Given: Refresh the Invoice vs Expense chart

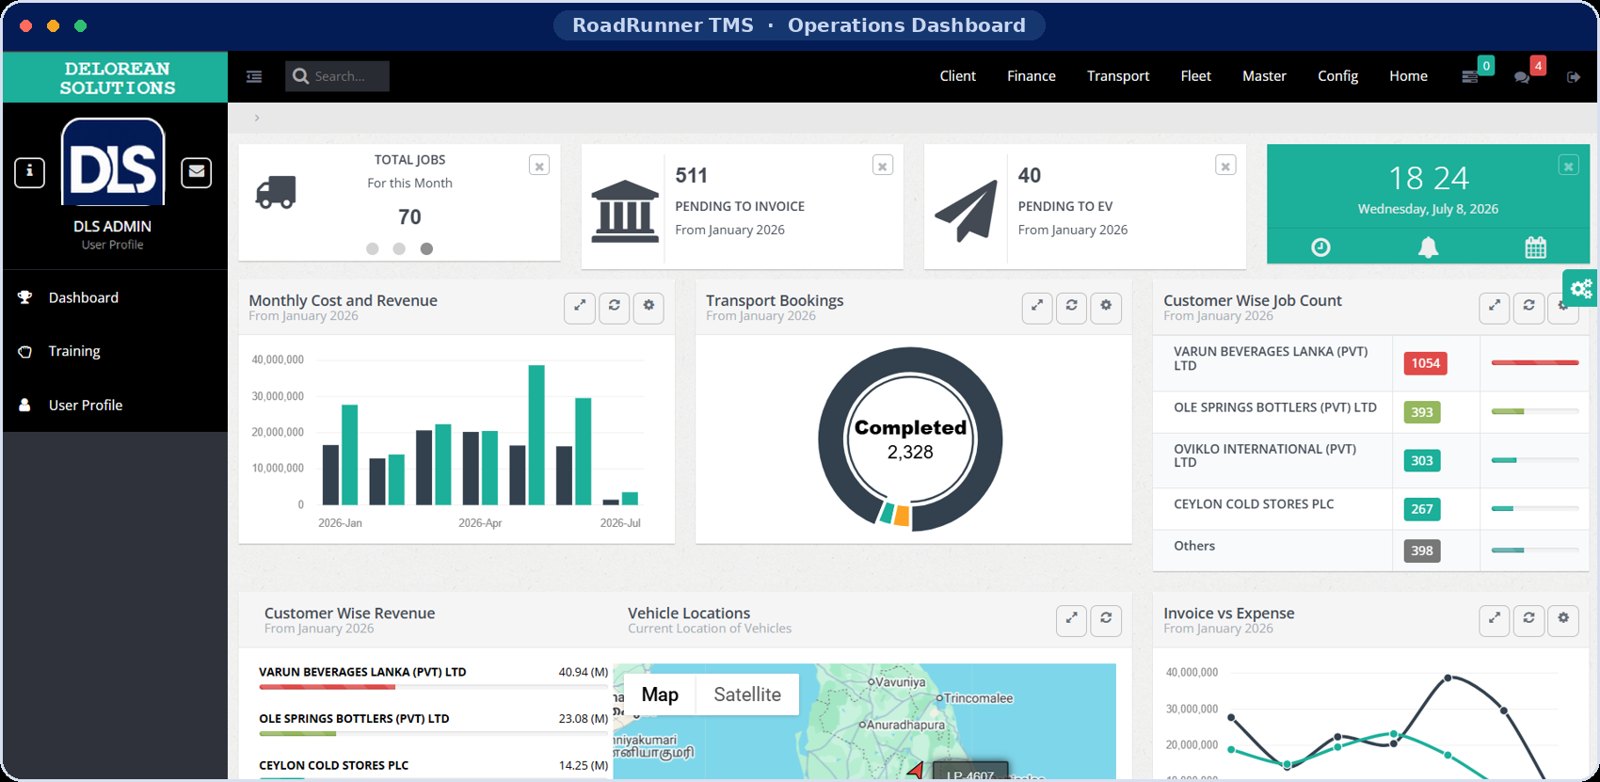Looking at the screenshot, I should [1528, 620].
